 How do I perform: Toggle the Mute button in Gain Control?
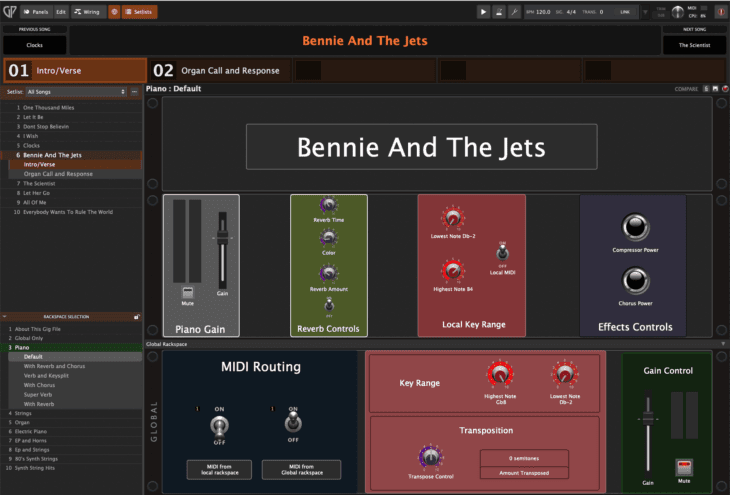(x=684, y=466)
